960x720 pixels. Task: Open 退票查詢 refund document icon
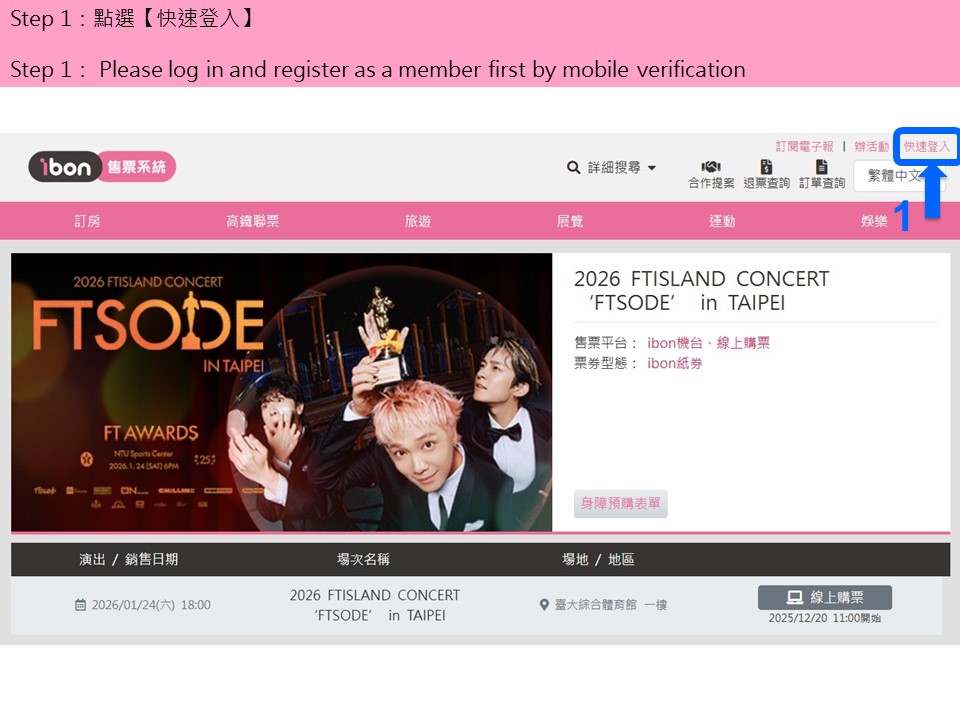point(766,167)
